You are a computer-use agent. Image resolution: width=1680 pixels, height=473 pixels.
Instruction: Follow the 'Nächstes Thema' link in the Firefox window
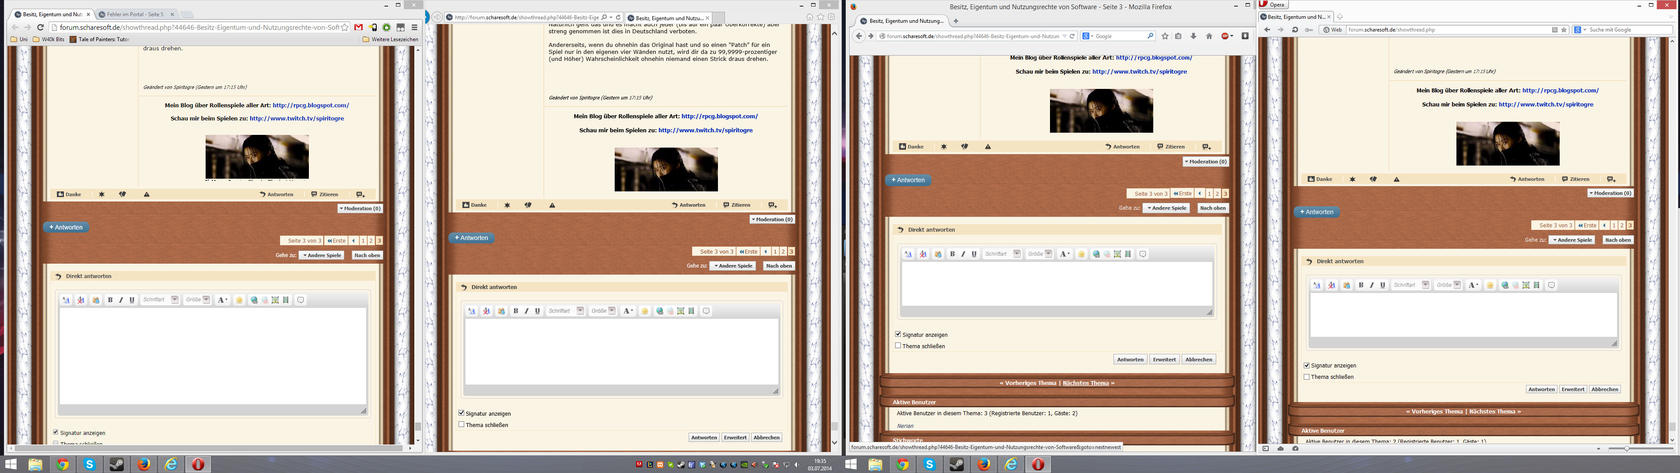coord(1087,383)
